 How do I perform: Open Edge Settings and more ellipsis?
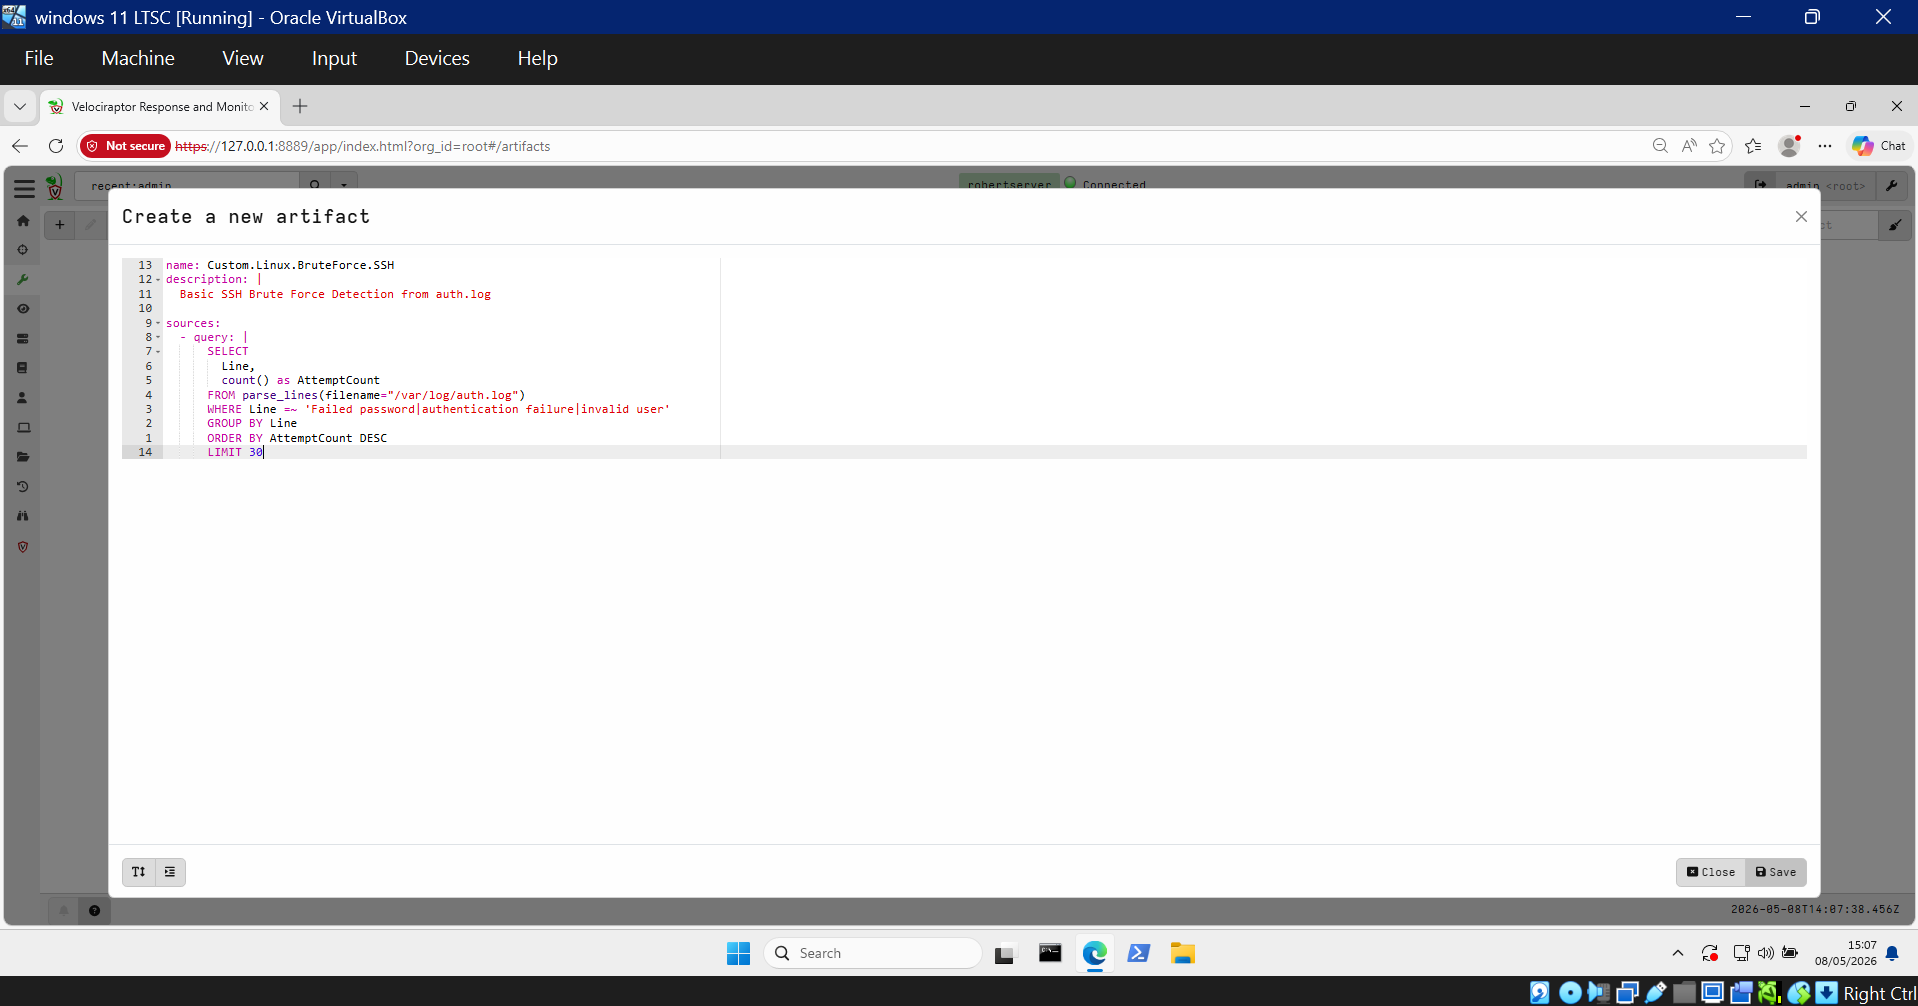click(1825, 146)
